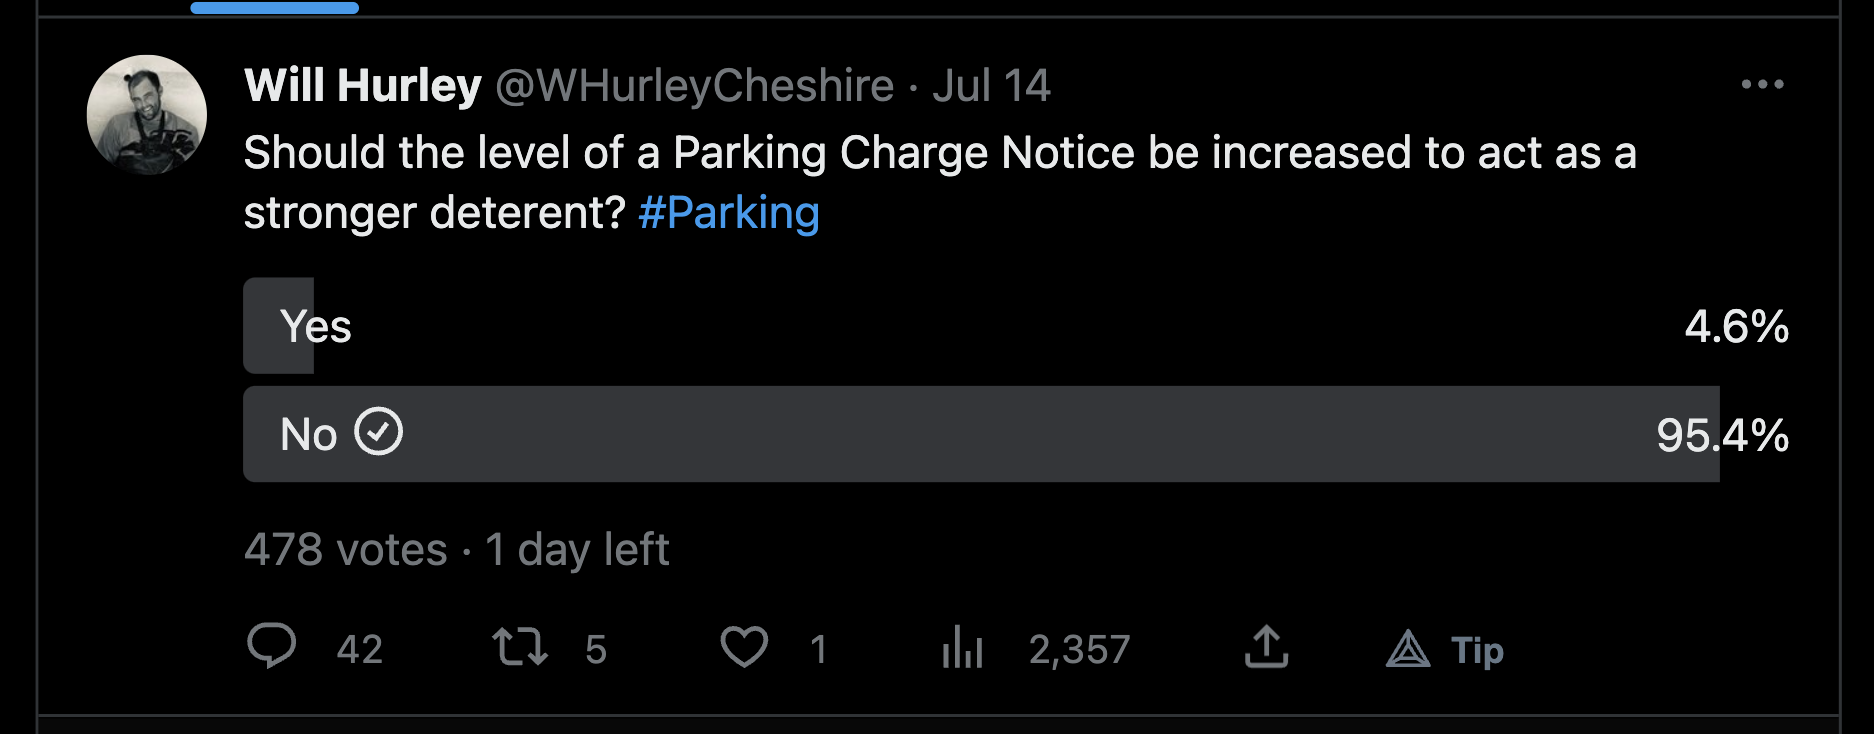Viewport: 1874px width, 734px height.
Task: Click the Tip label text
Action: [x=1477, y=651]
